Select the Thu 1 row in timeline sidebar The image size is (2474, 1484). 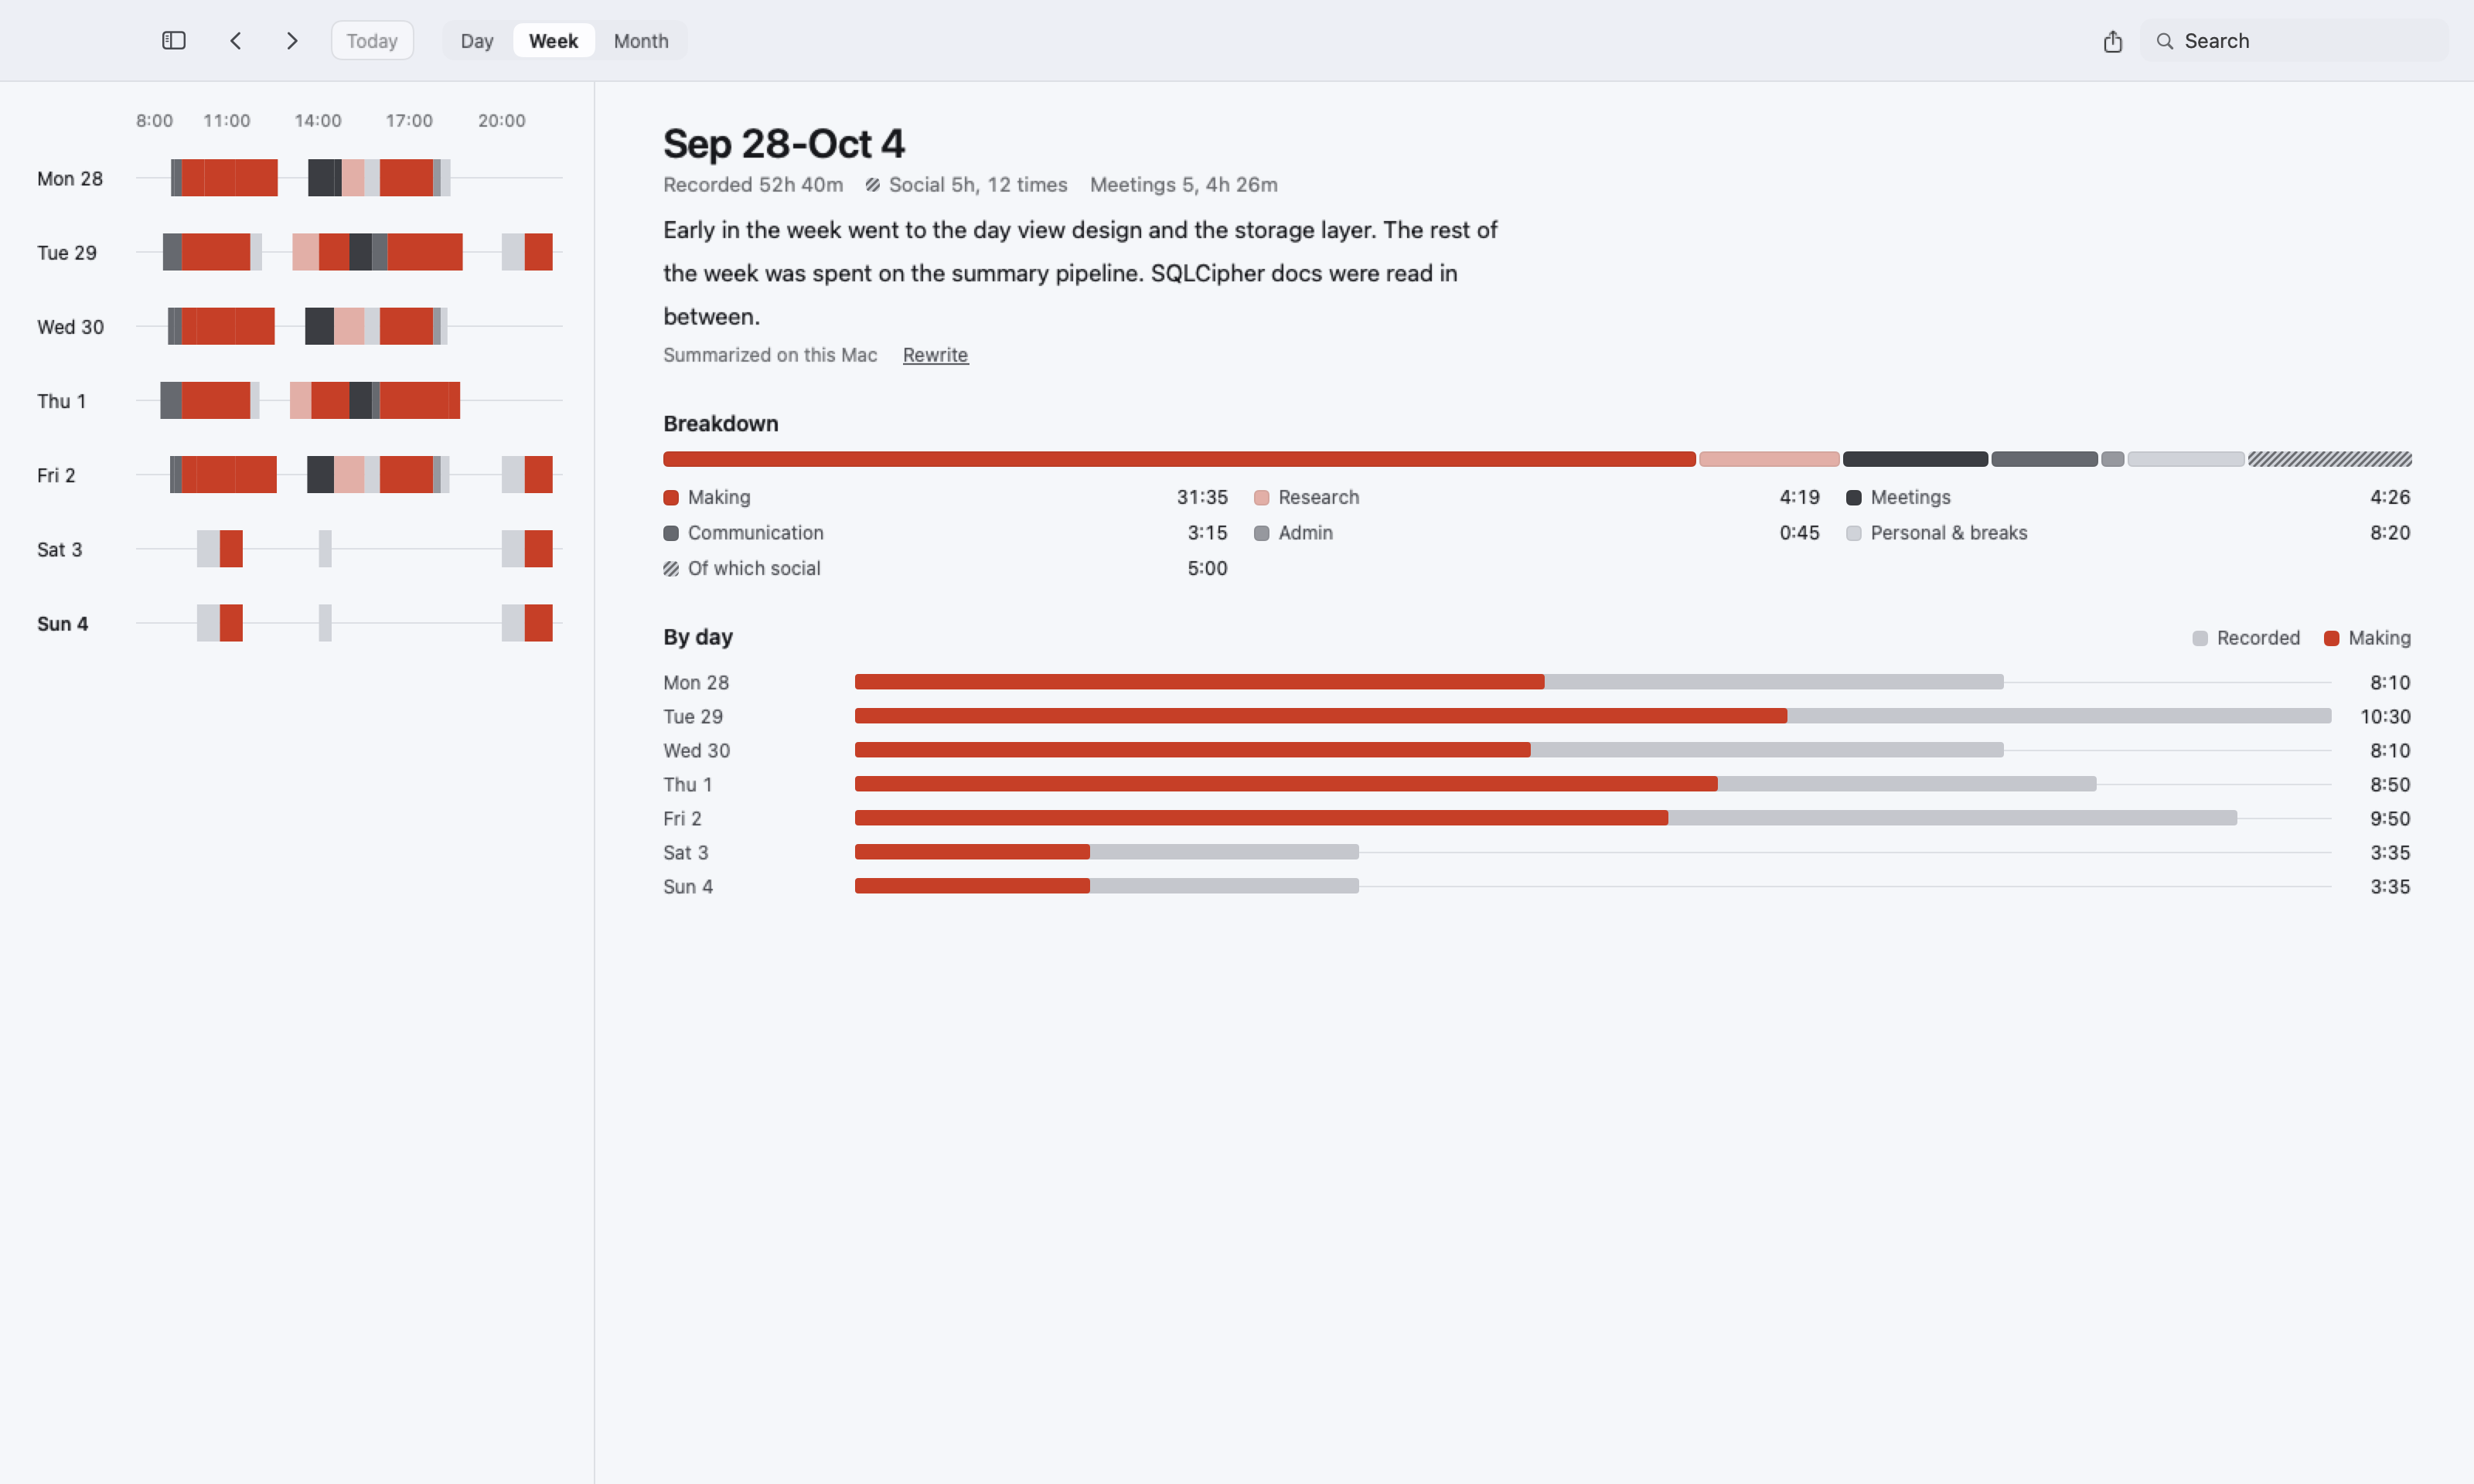298,400
